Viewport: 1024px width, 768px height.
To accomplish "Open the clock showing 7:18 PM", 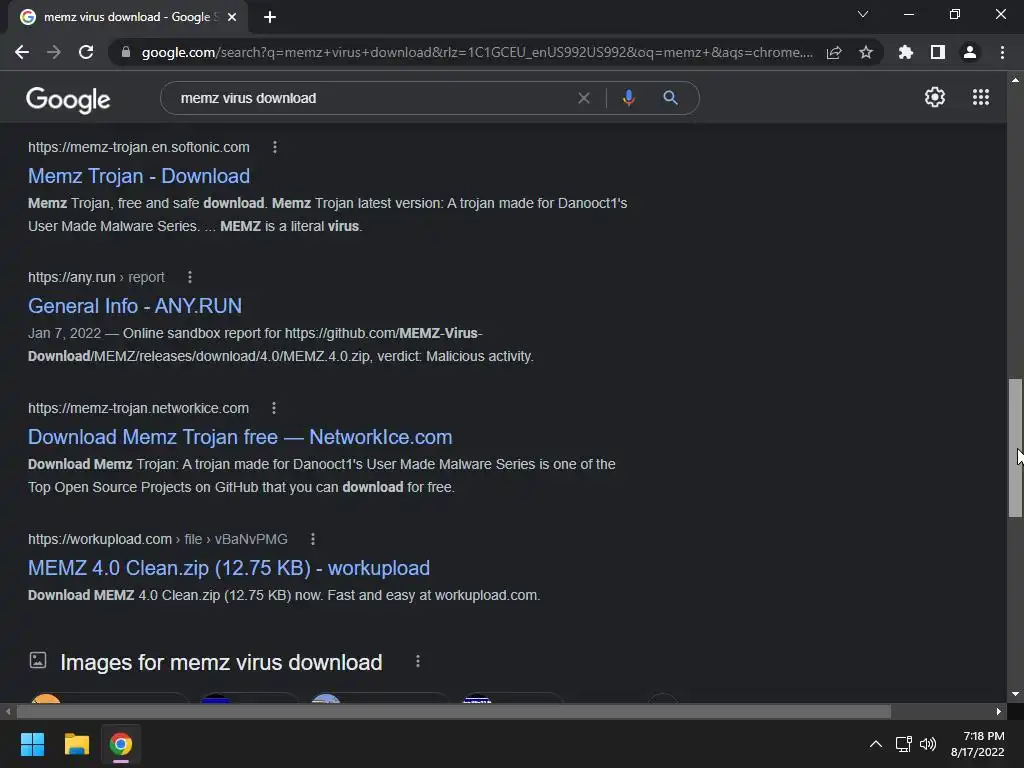I will click(978, 744).
